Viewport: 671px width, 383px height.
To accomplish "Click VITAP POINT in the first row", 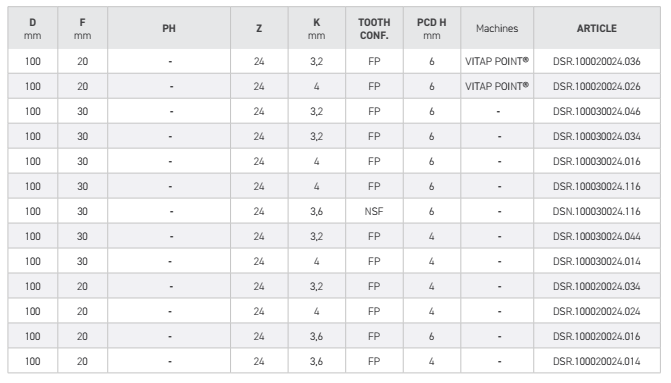I will tap(497, 61).
